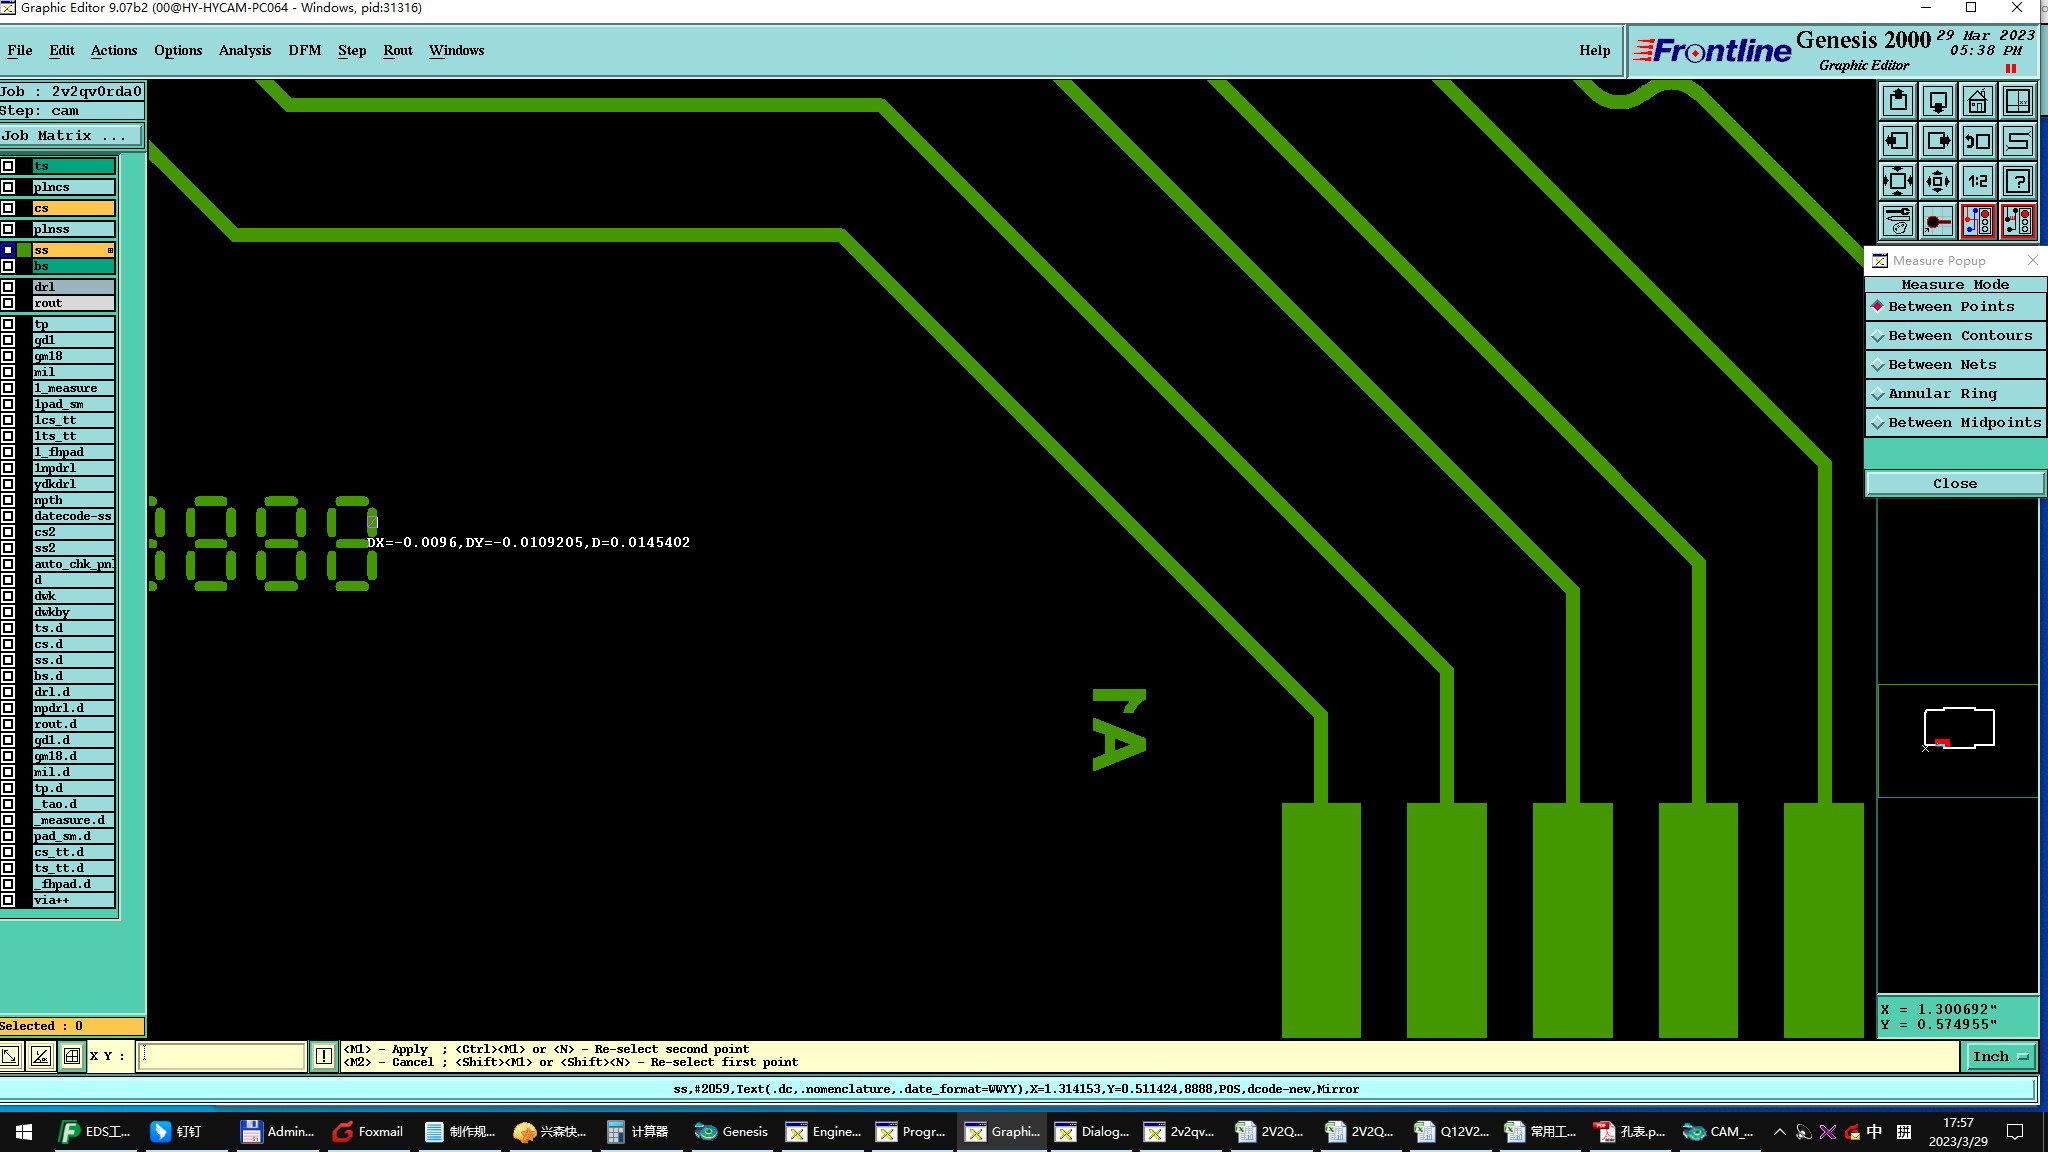Screen dimensions: 2048x1152
Task: Open the Analysis menu
Action: [244, 51]
